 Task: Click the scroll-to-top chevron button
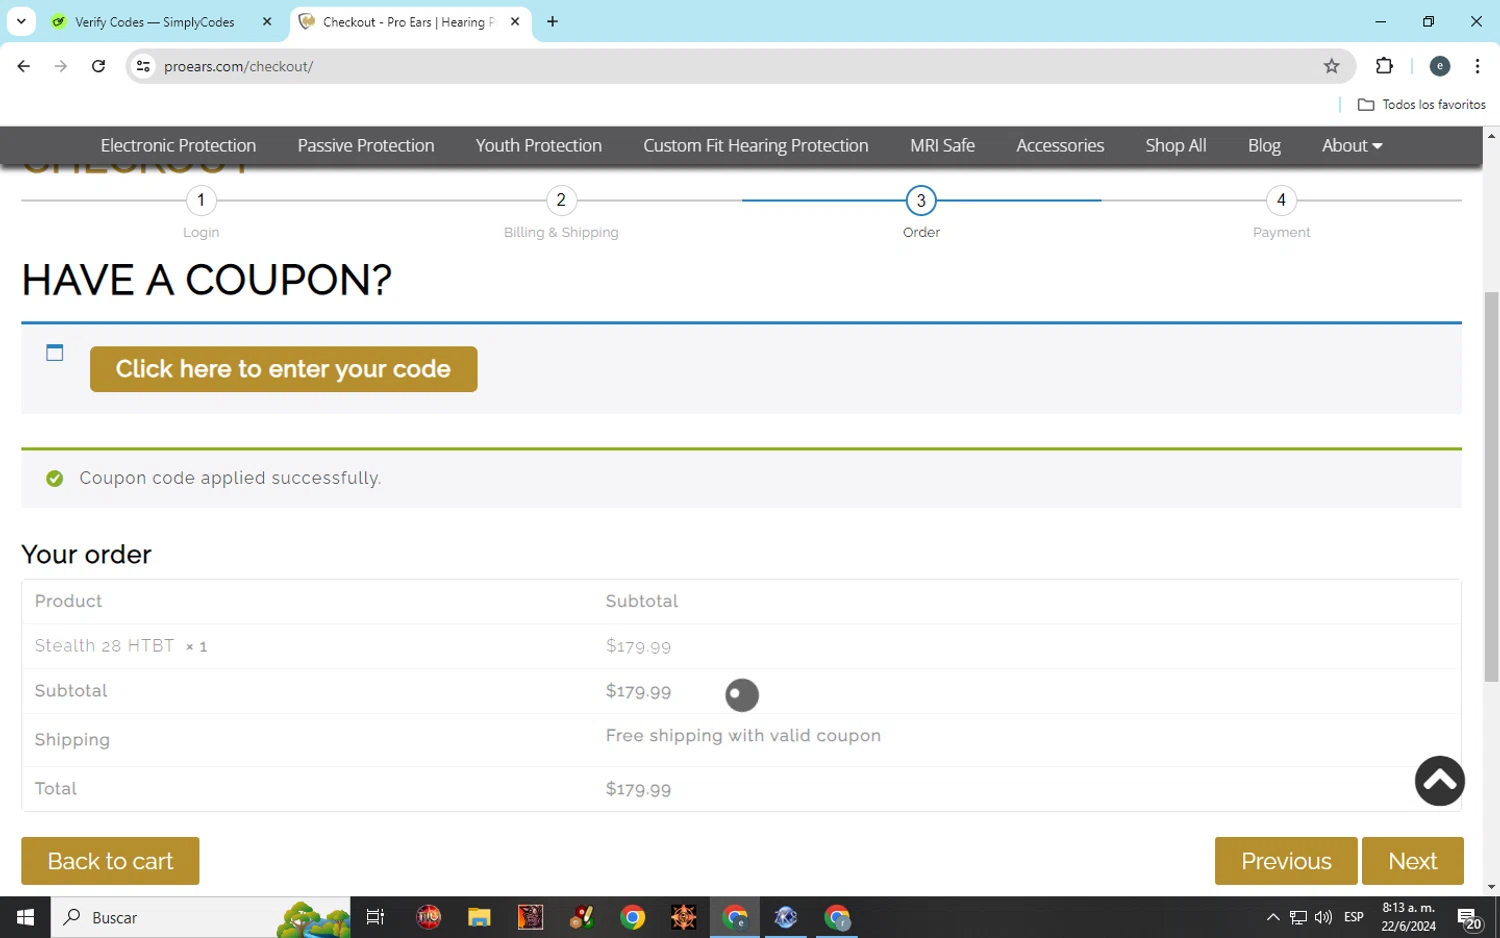(1440, 781)
